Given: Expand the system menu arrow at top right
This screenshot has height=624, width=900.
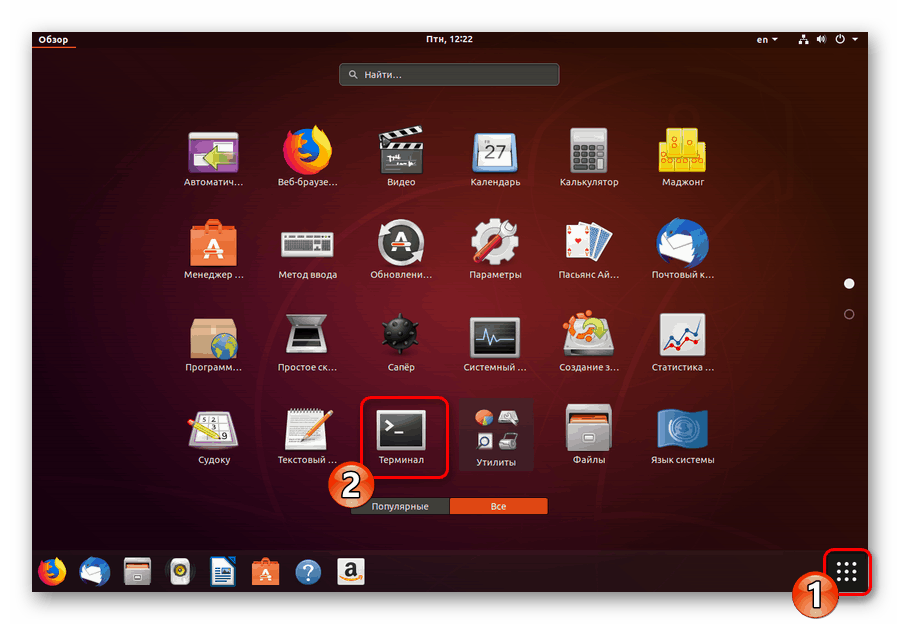Looking at the screenshot, I should point(855,40).
